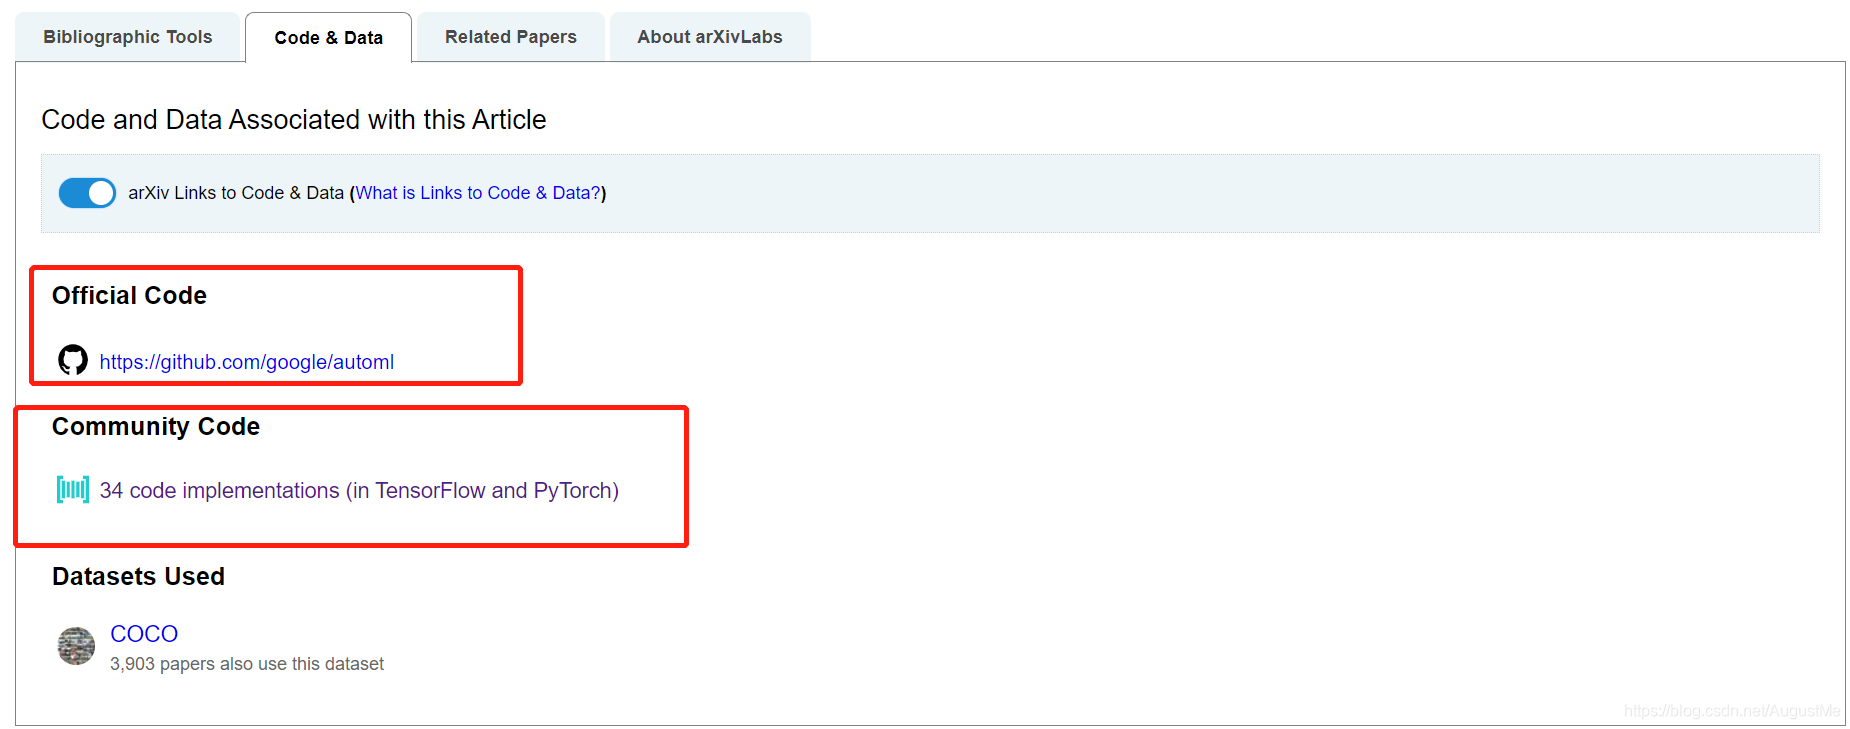Click the COCO dataset thumbnail image
Viewport: 1850px width, 729px height.
[76, 646]
